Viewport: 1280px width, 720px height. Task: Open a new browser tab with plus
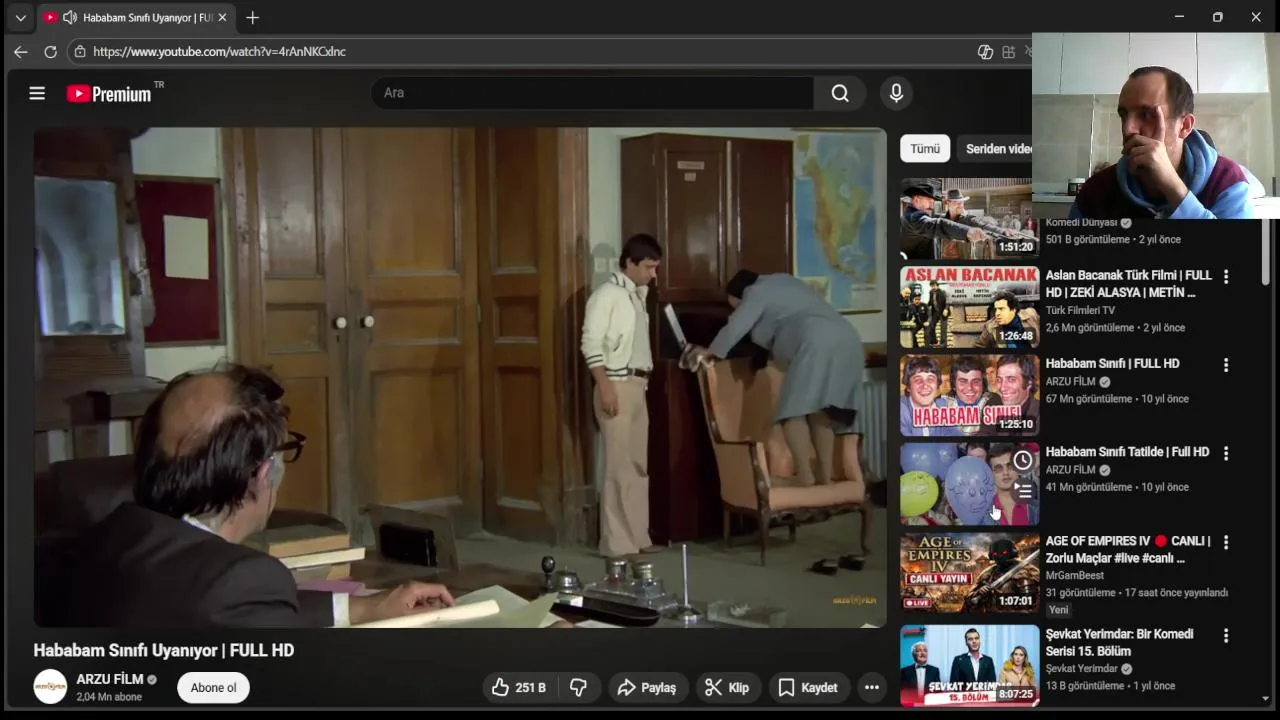252,18
